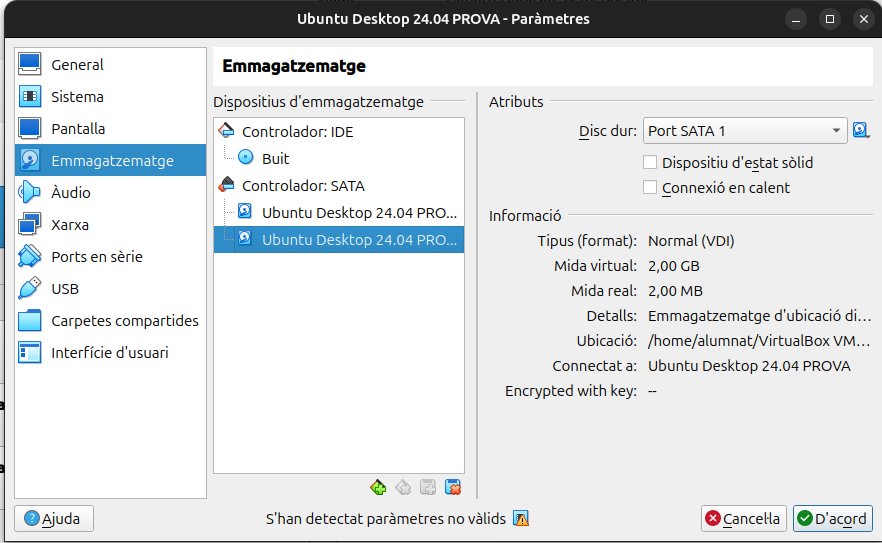This screenshot has width=882, height=543.
Task: Click the remove attachment icon below the storage tree
Action: 453,487
